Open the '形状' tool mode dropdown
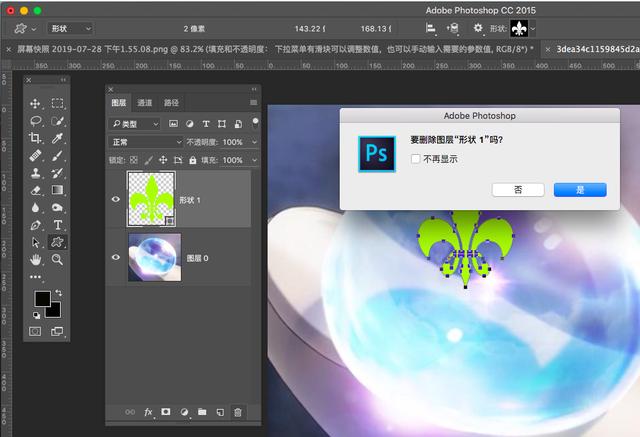The image size is (640, 437). [71, 29]
